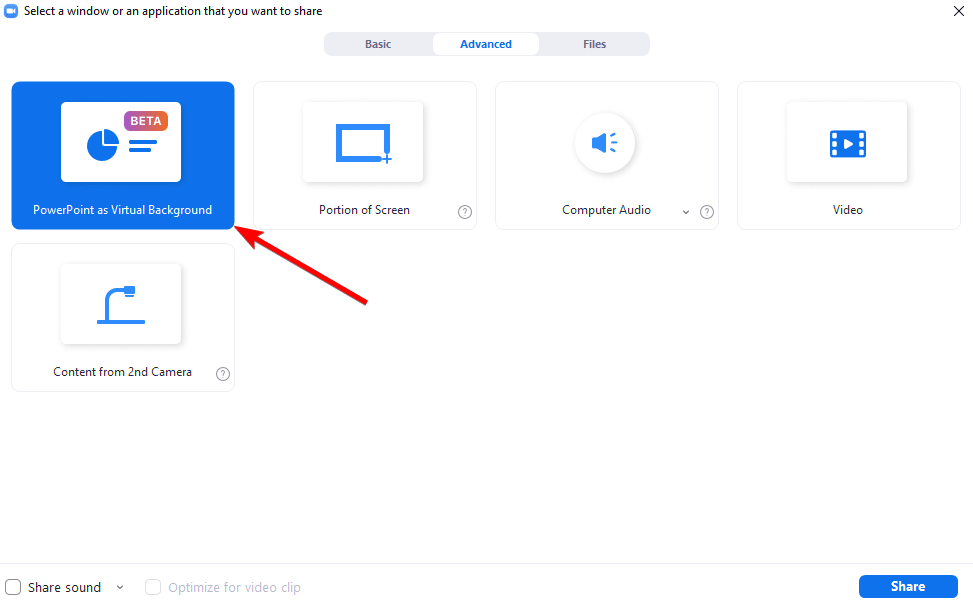
Task: Select PowerPoint as Virtual Background card icon
Action: point(121,142)
